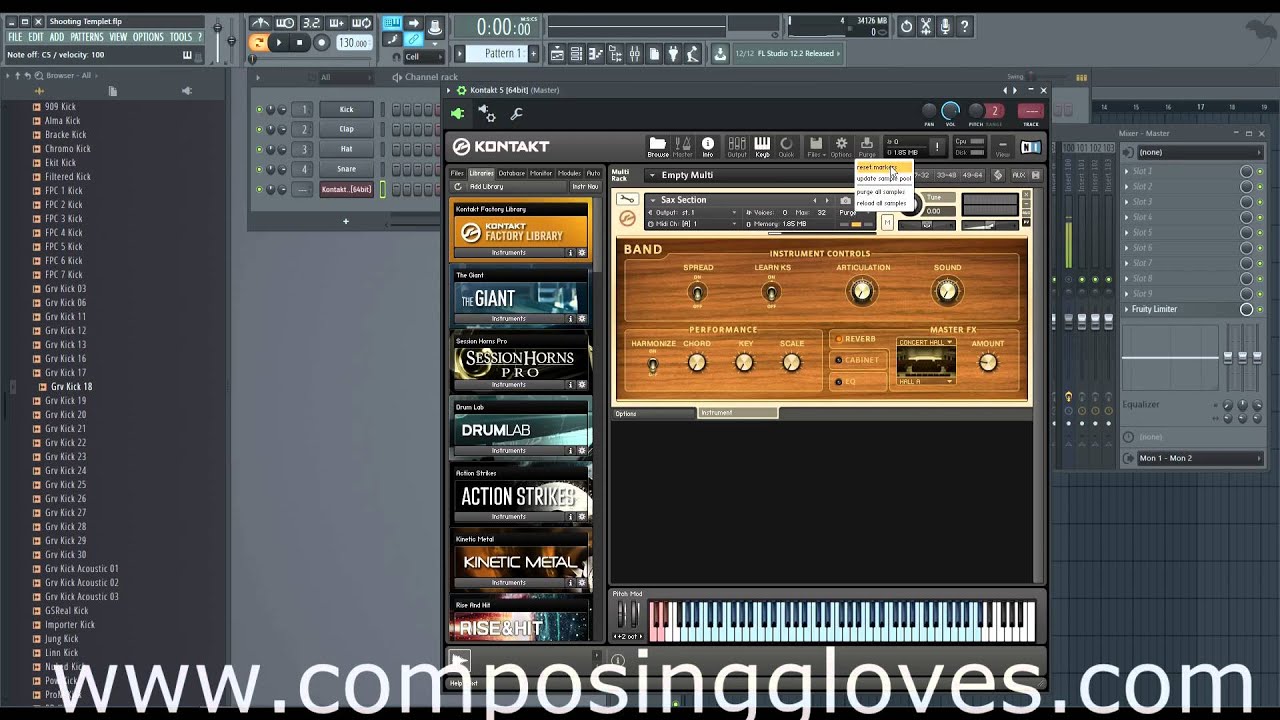The width and height of the screenshot is (1280, 720).
Task: Open the TOOLS menu
Action: [181, 37]
